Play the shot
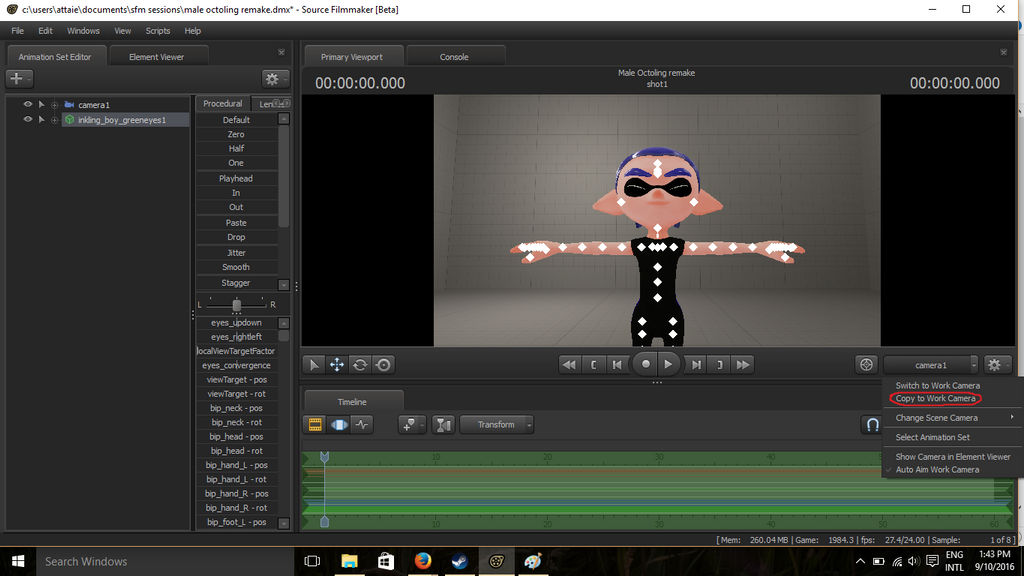Viewport: 1024px width, 576px height. (668, 364)
